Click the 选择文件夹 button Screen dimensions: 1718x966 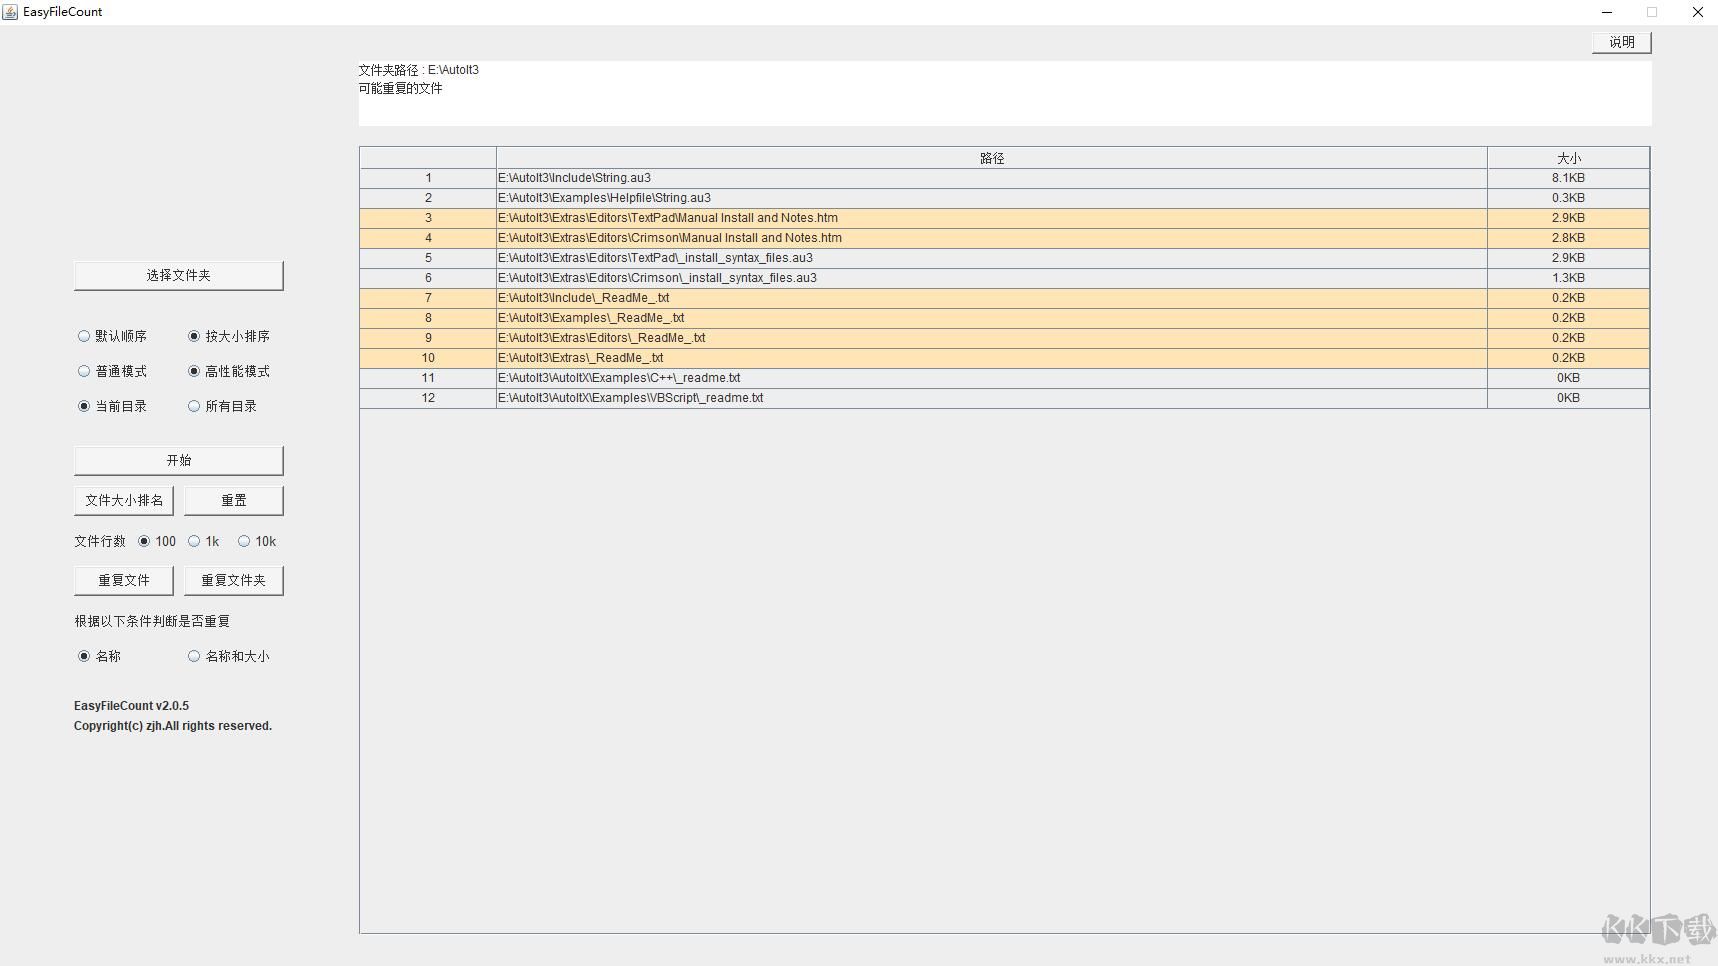click(x=178, y=276)
